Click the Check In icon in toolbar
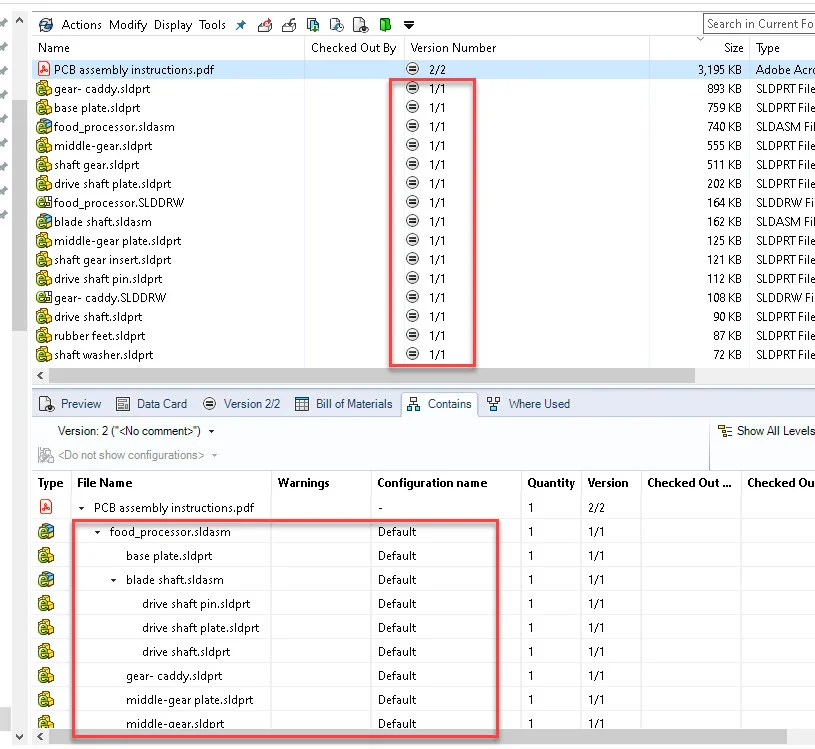The height and width of the screenshot is (749, 815). [x=288, y=24]
